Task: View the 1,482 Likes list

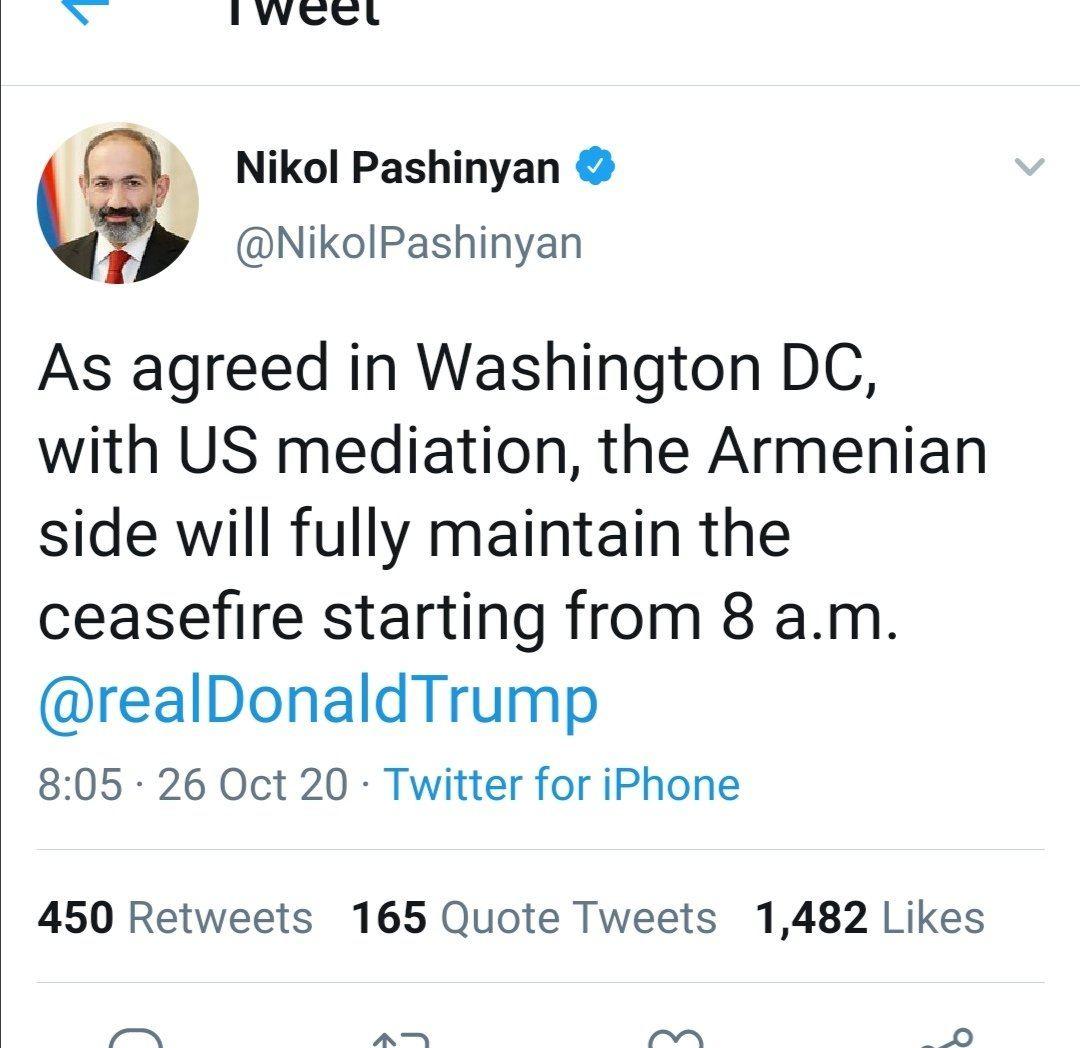Action: [870, 918]
